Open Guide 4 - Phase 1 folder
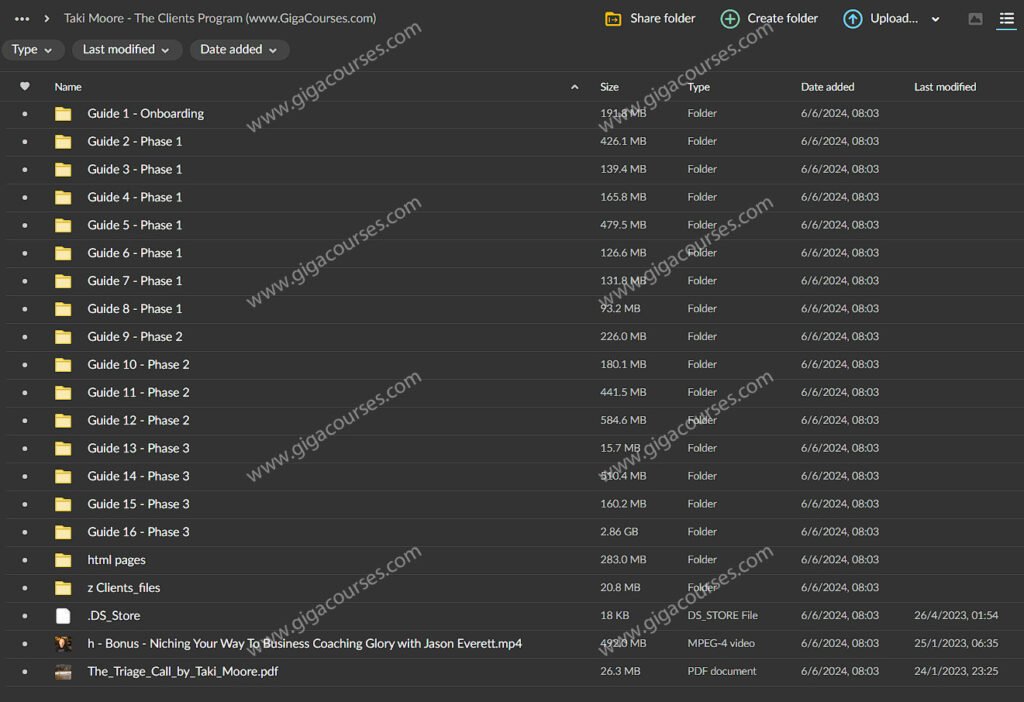The height and width of the screenshot is (702, 1024). 135,197
